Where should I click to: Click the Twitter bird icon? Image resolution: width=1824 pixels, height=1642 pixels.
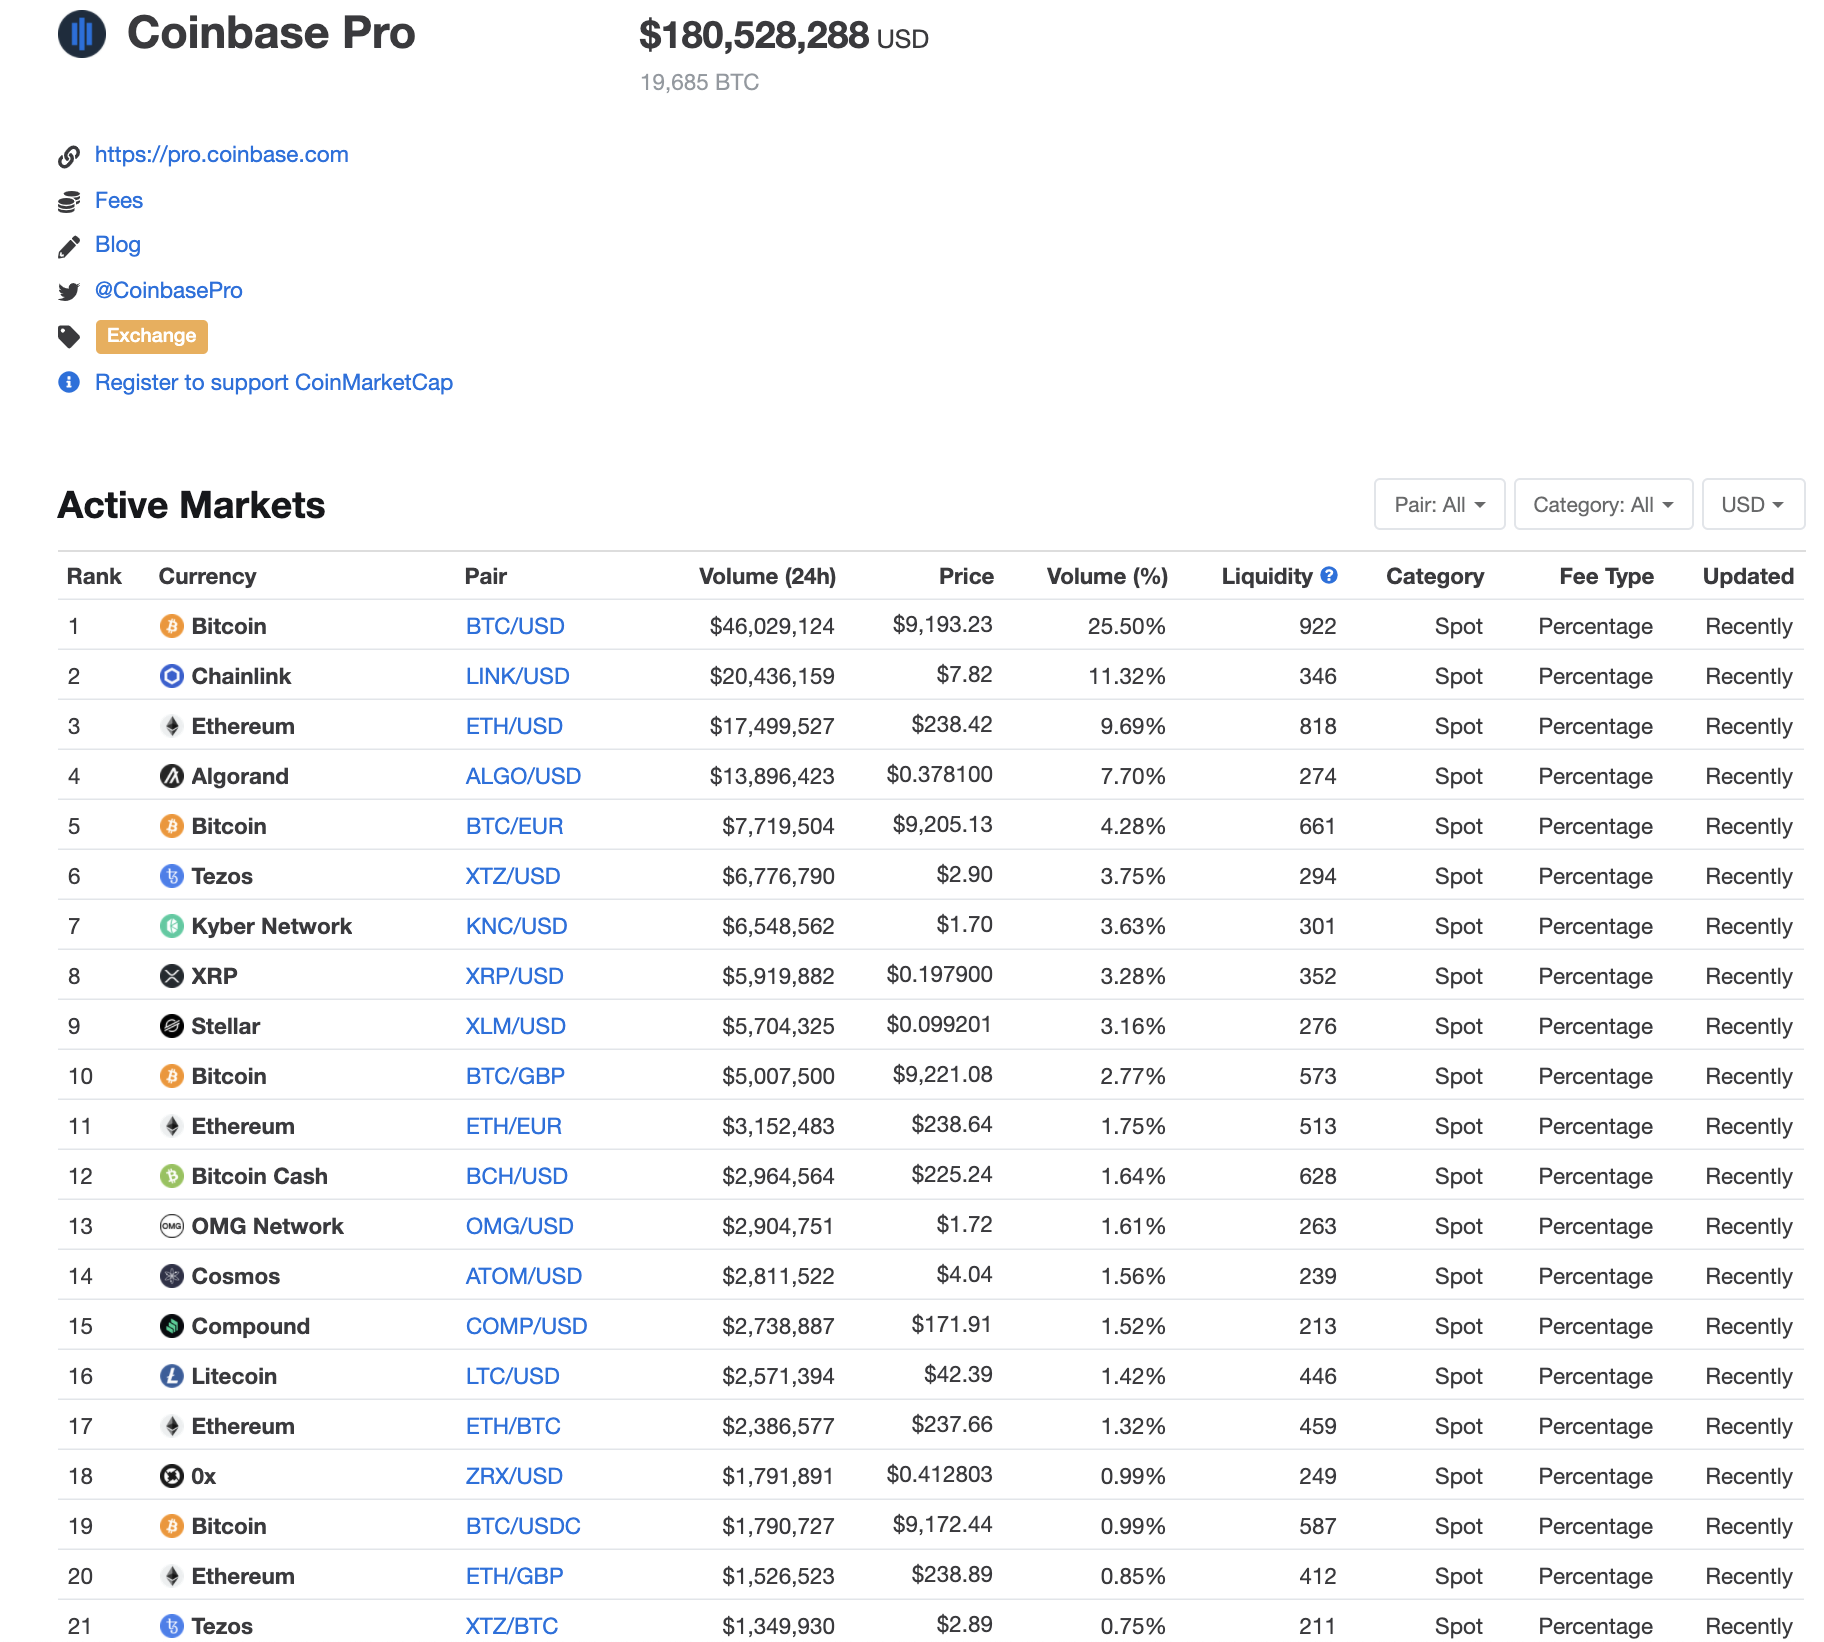coord(69,292)
